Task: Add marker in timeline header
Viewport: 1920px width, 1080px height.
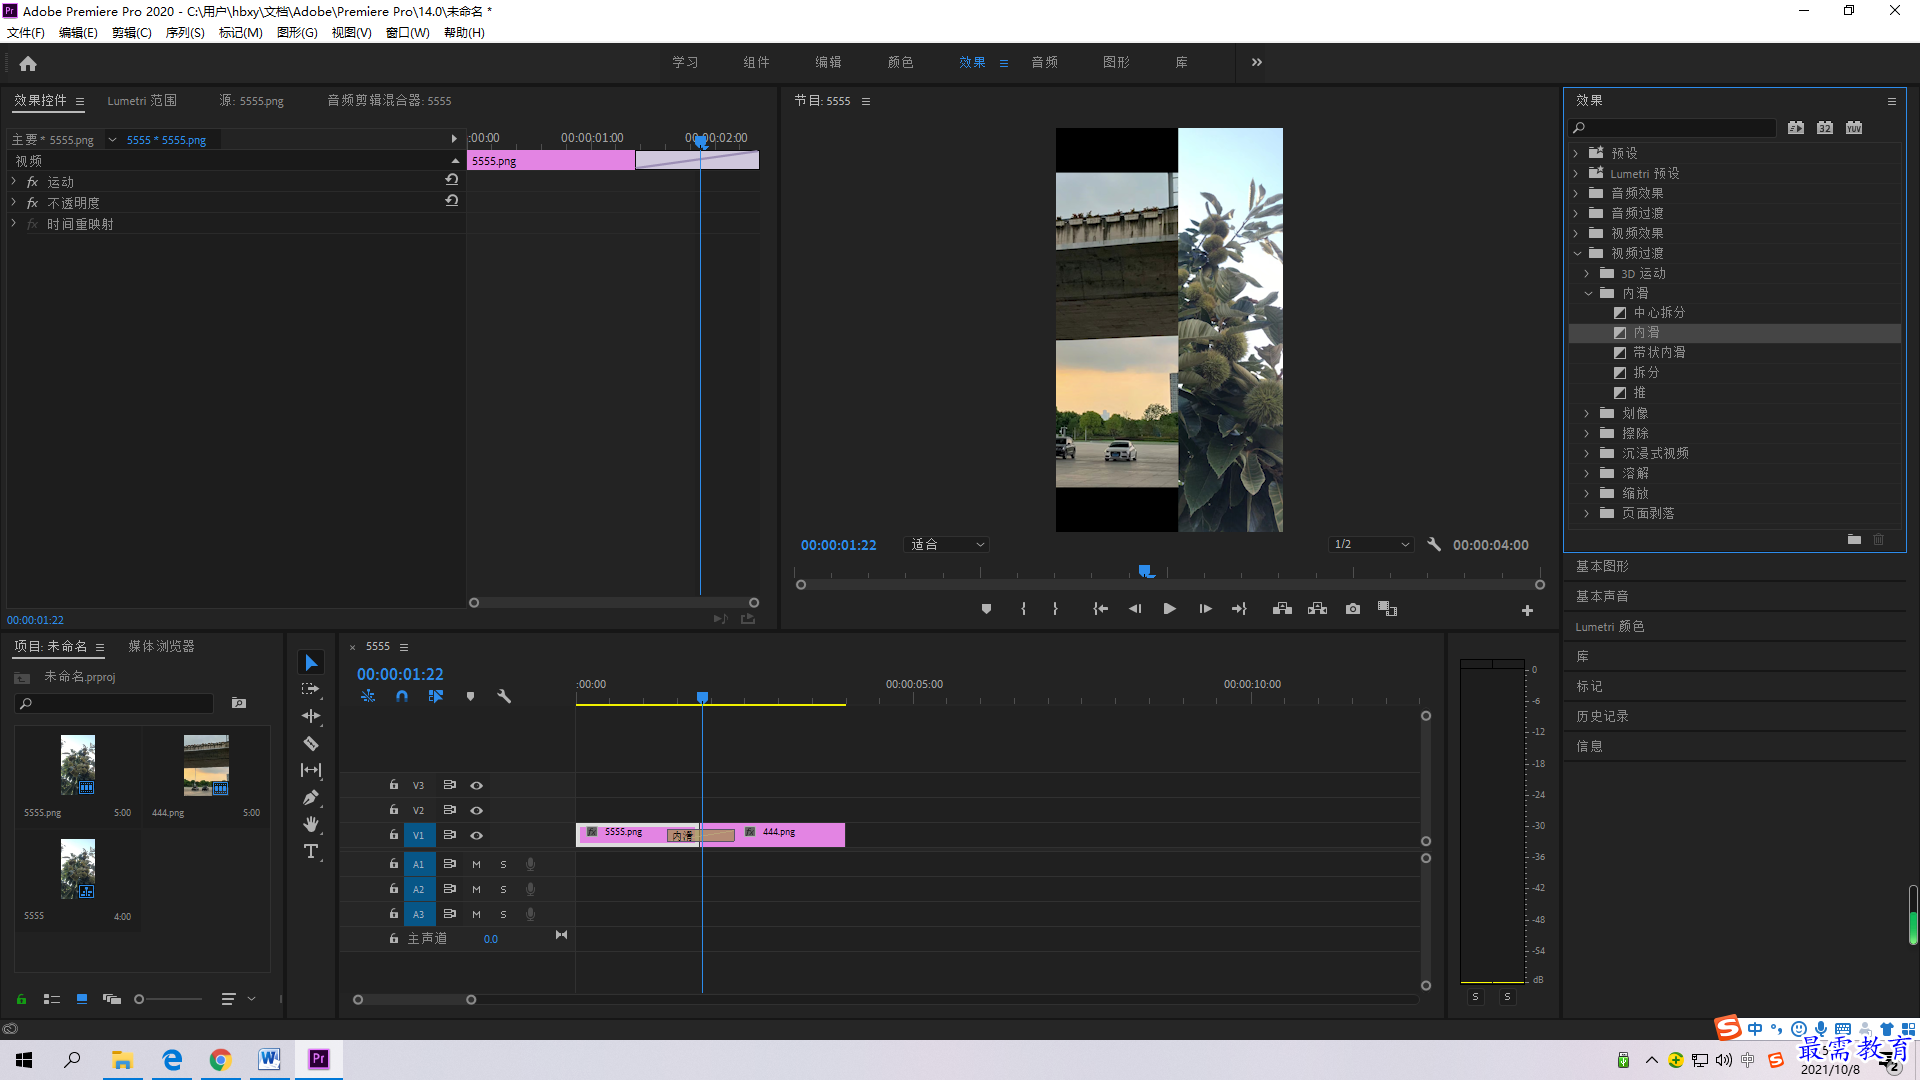Action: 470,696
